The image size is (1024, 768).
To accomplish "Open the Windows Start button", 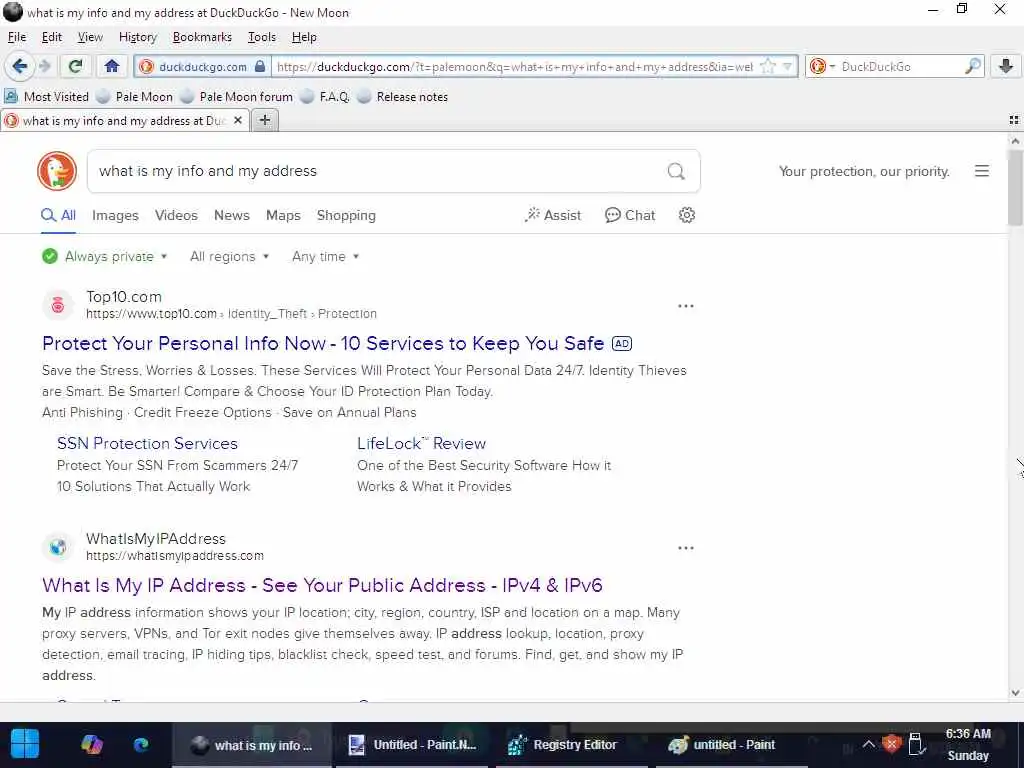I will [25, 744].
